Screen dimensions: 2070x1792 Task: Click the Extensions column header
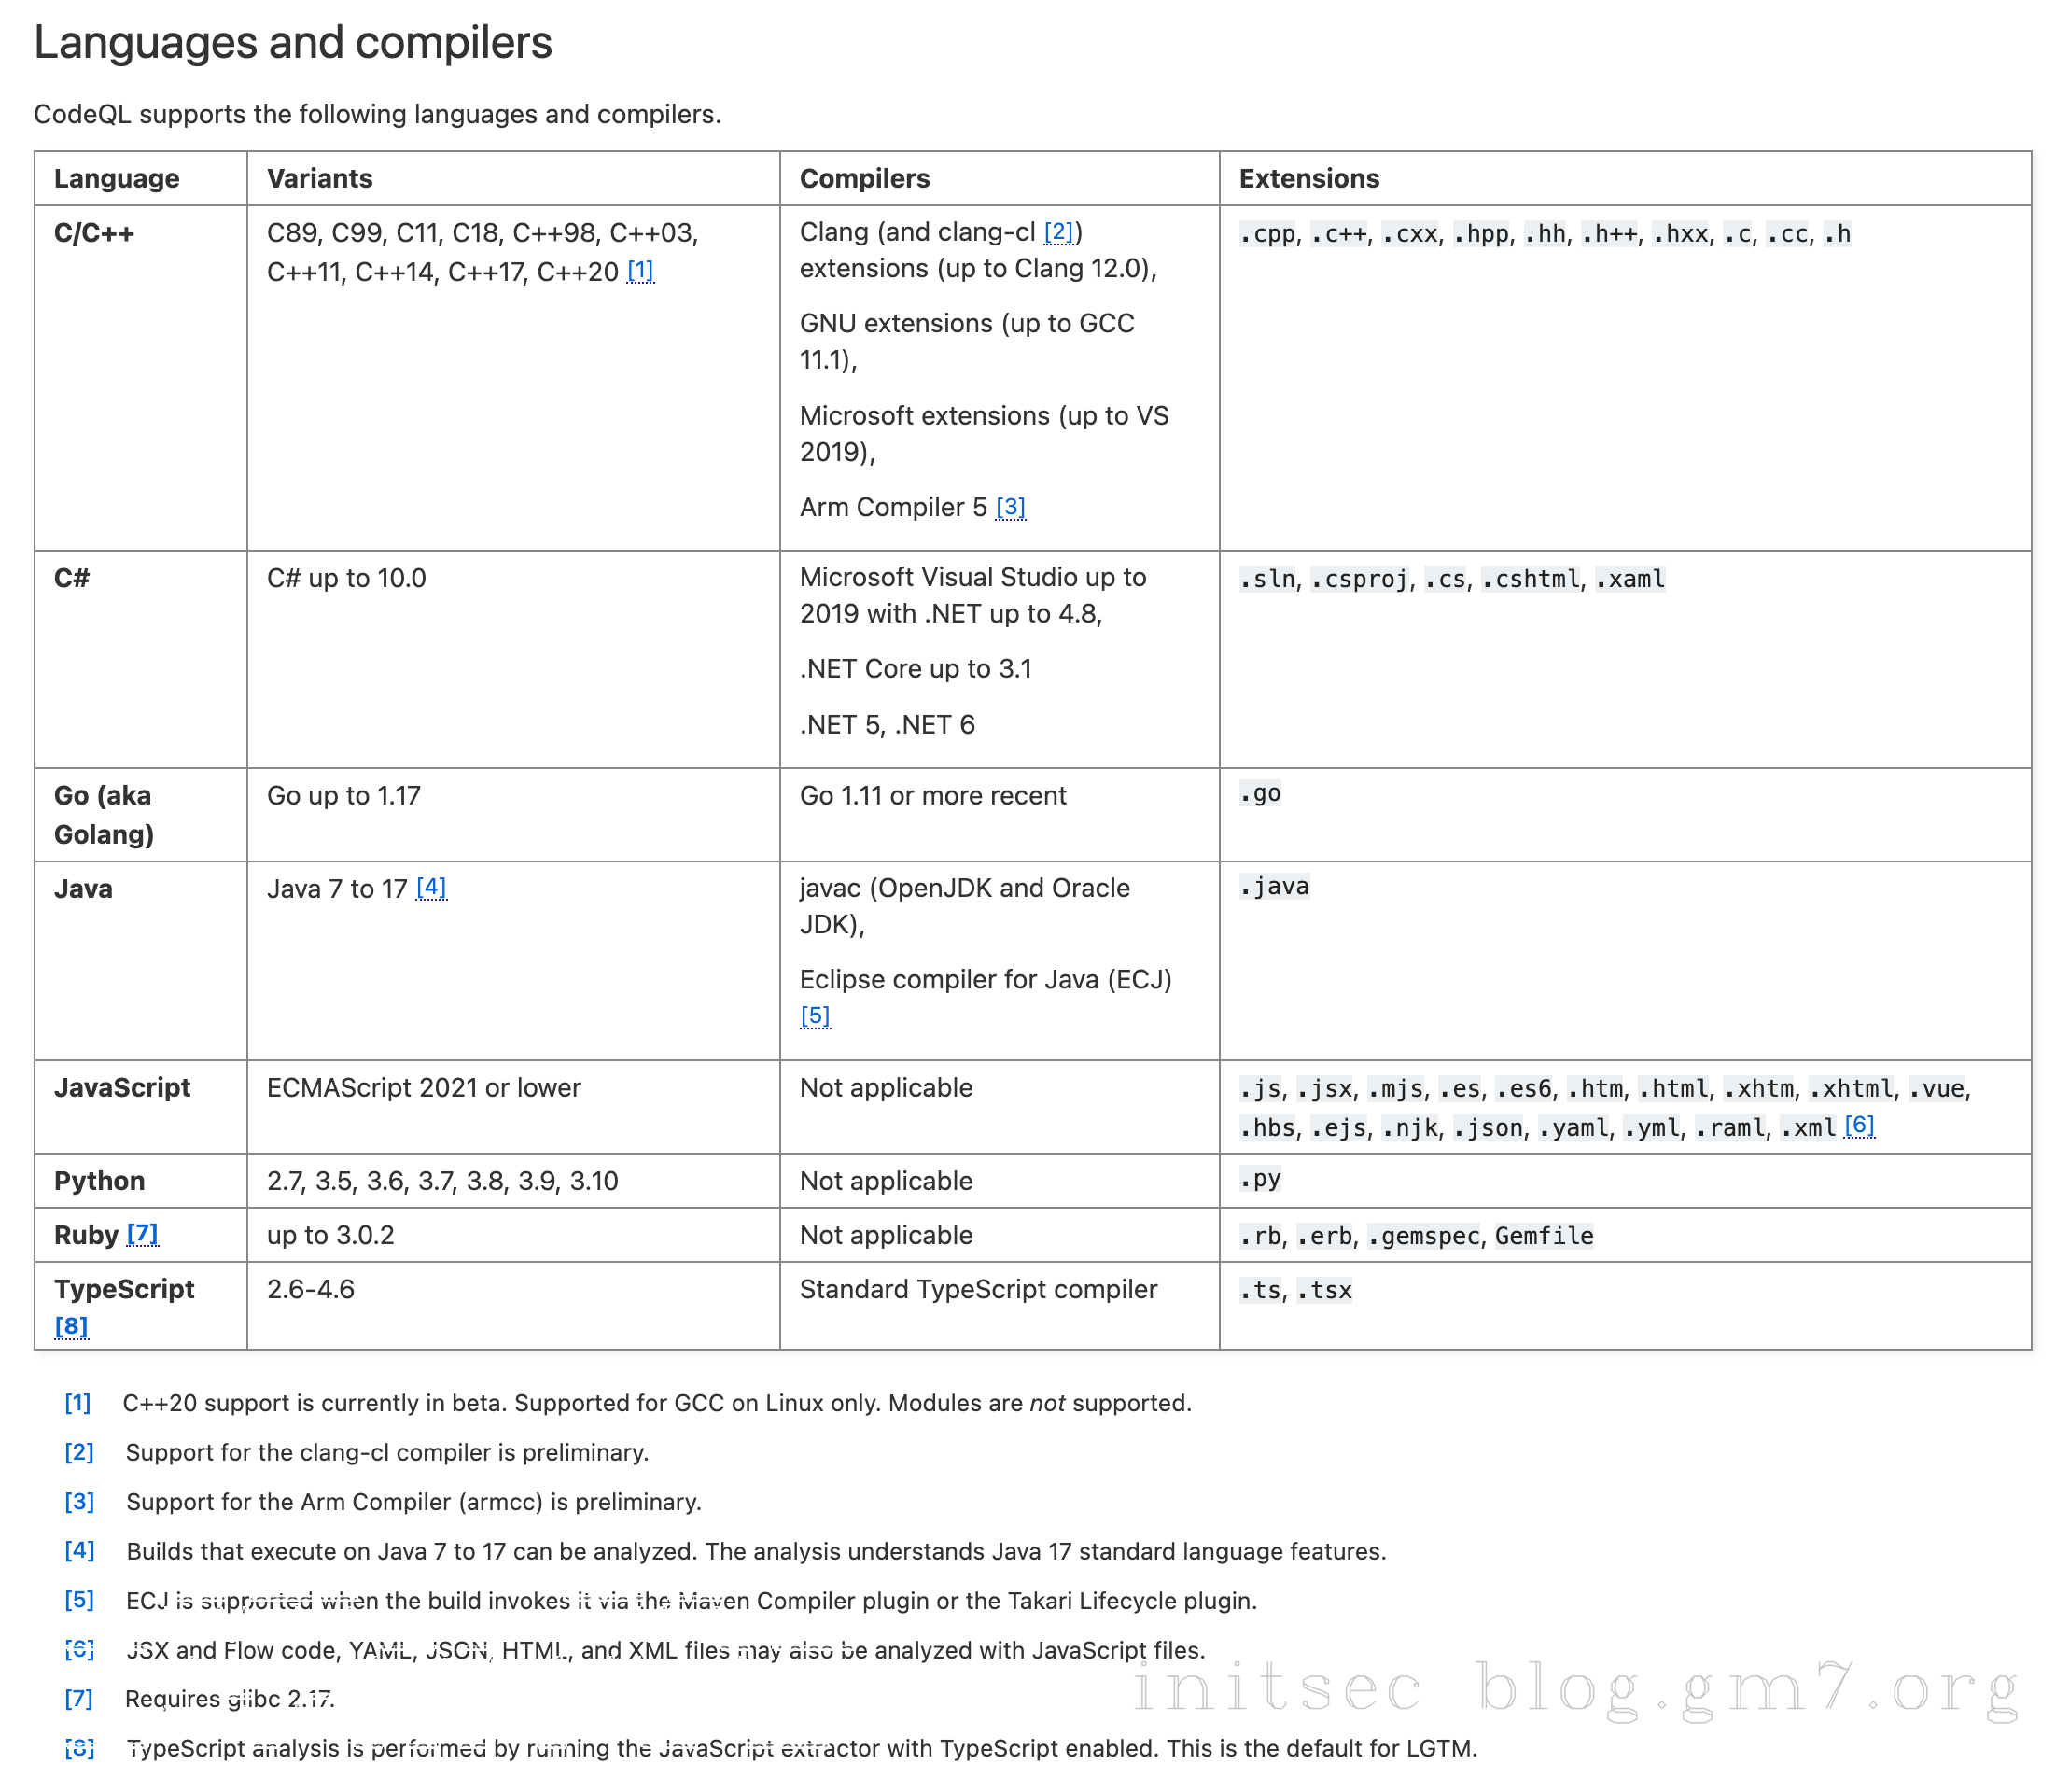(x=1308, y=179)
